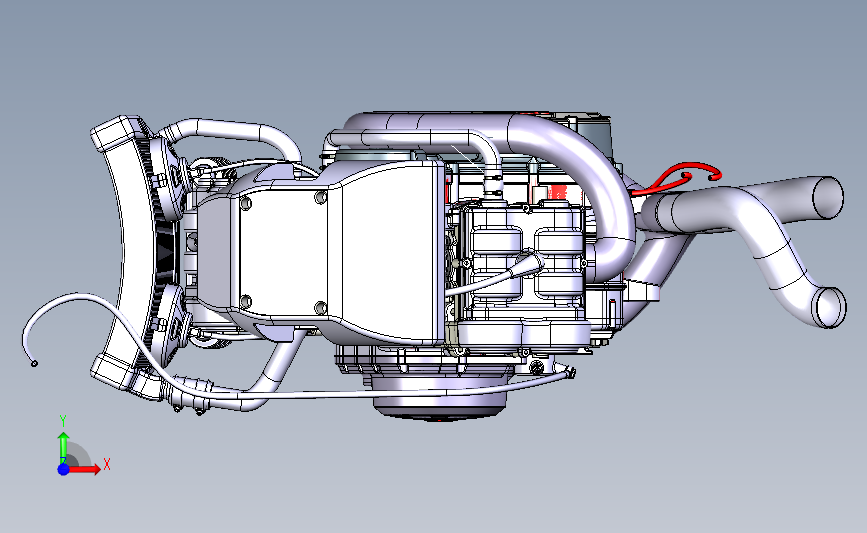Select the round flywheel cover under the engine
867x533 pixels.
pyautogui.click(x=441, y=396)
